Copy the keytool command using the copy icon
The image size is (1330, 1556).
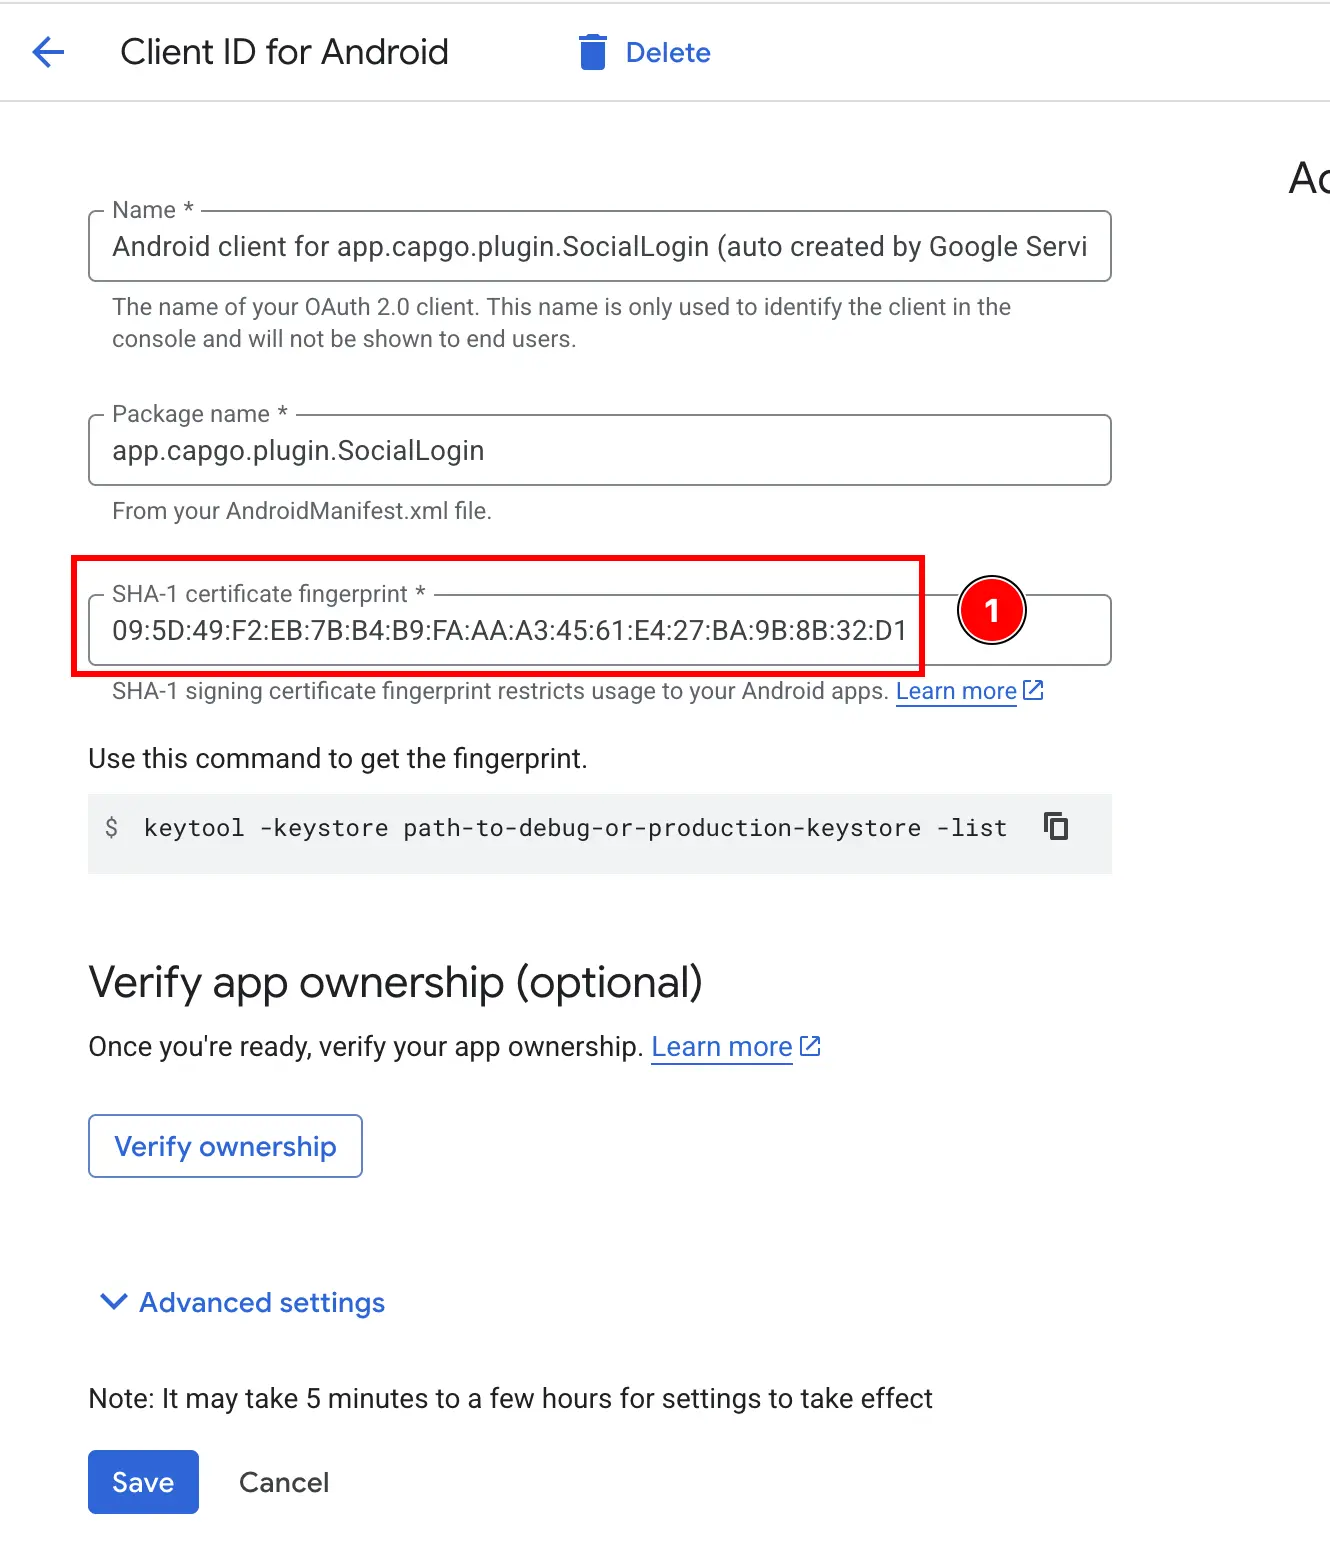click(1056, 826)
